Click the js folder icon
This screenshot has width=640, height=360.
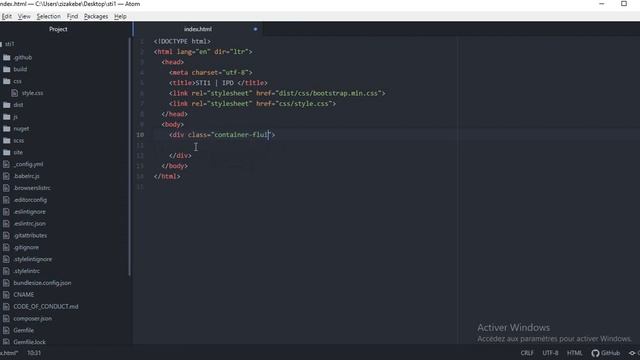point(7,117)
